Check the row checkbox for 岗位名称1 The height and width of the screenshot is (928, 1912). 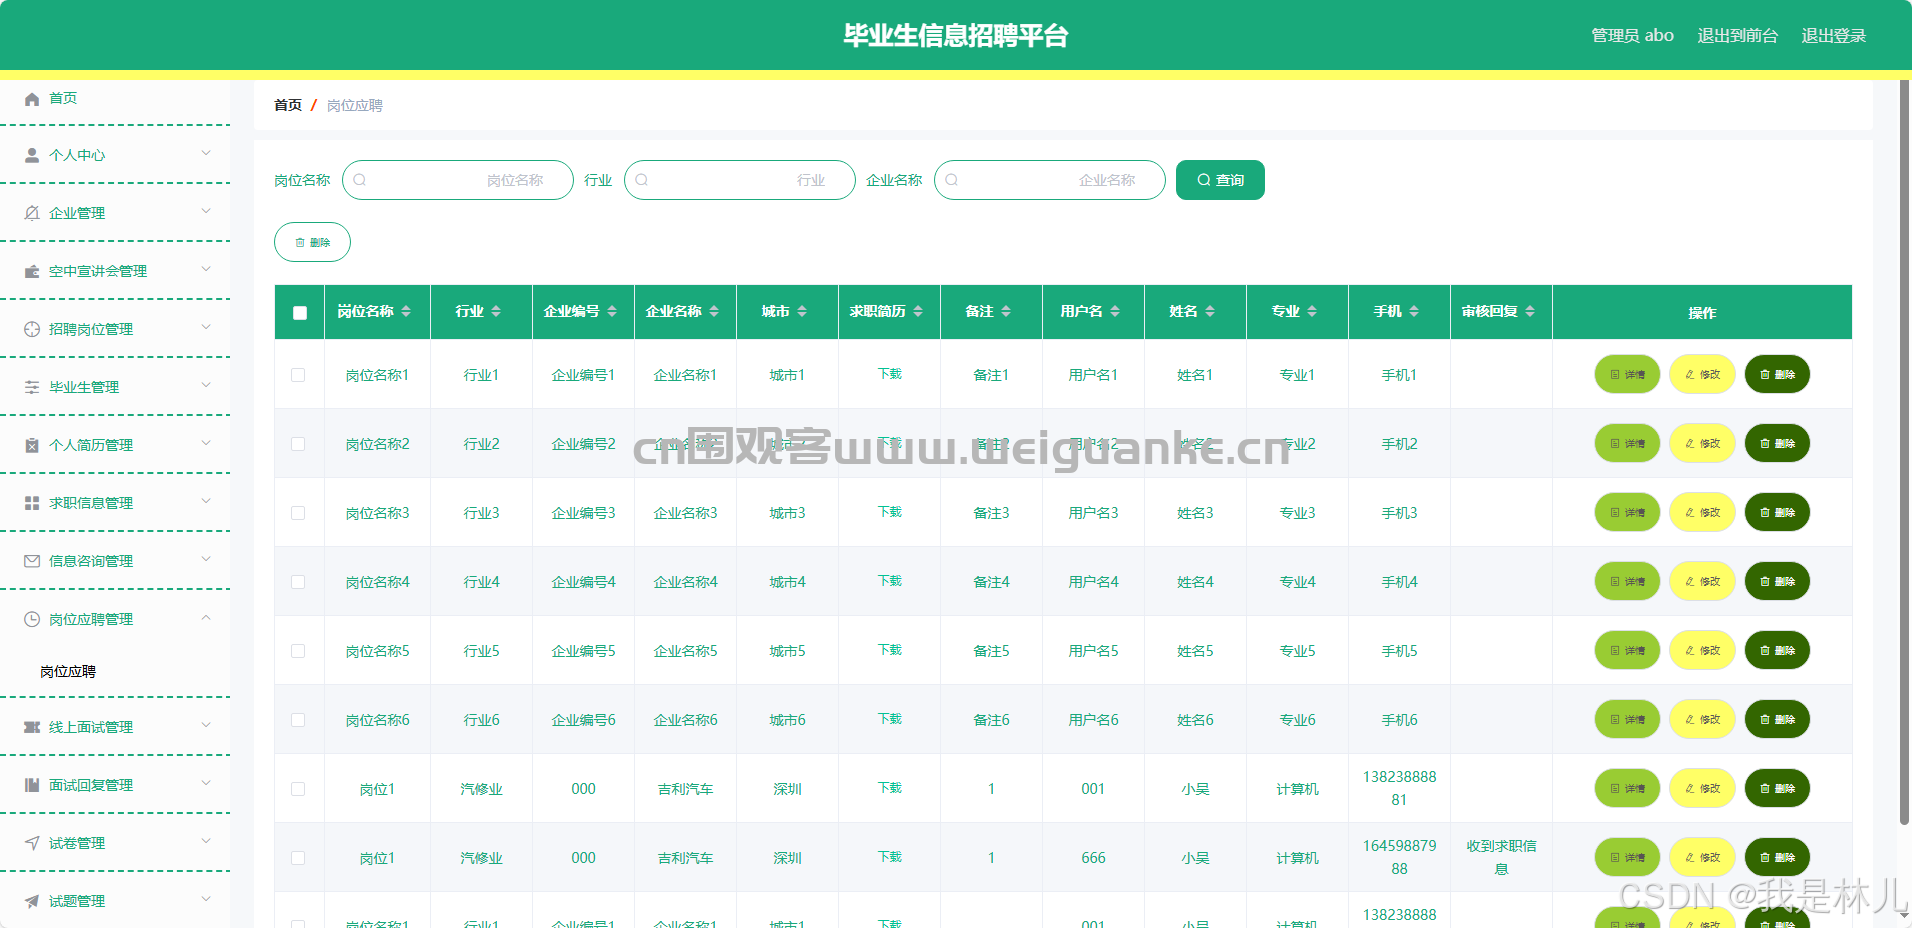298,375
